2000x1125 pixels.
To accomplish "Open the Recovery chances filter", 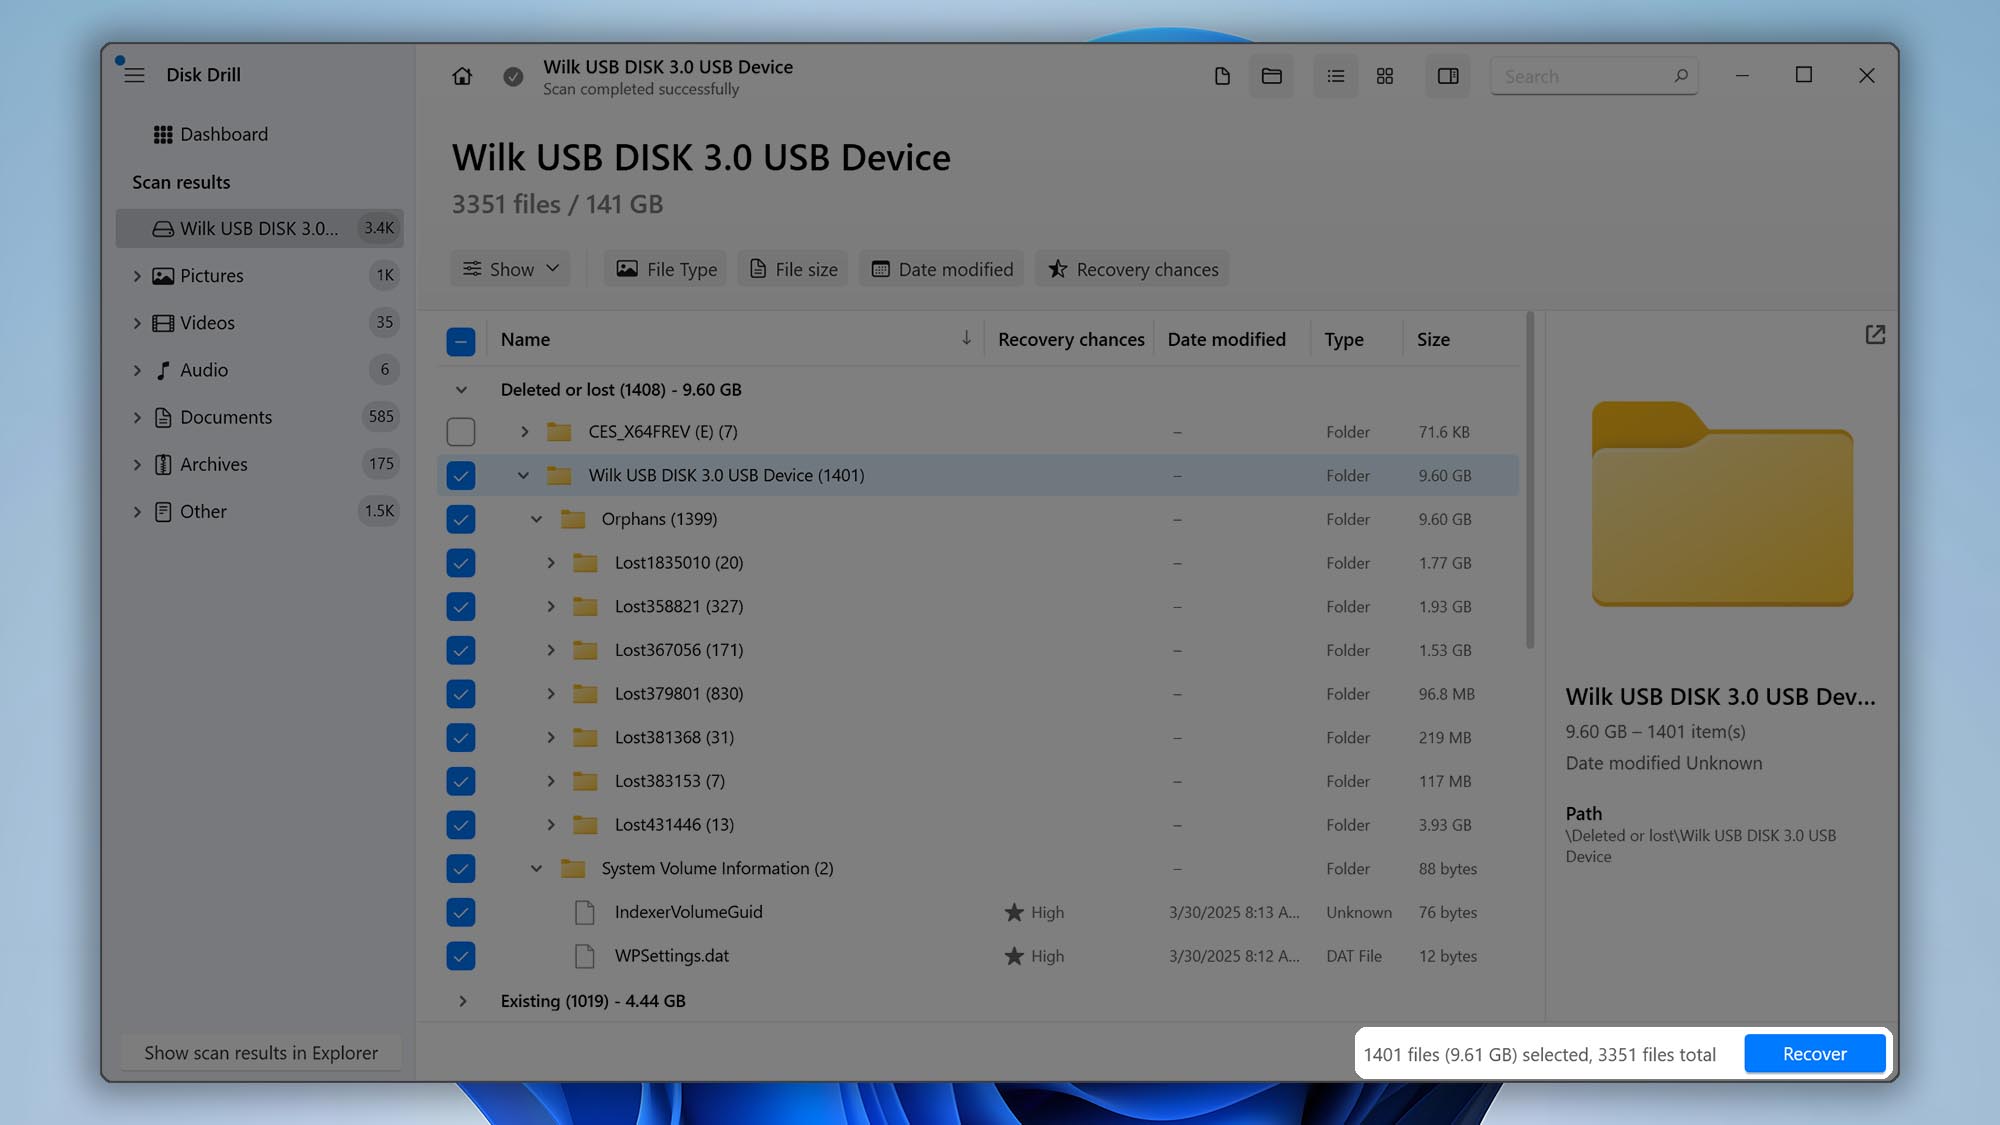I will 1131,268.
